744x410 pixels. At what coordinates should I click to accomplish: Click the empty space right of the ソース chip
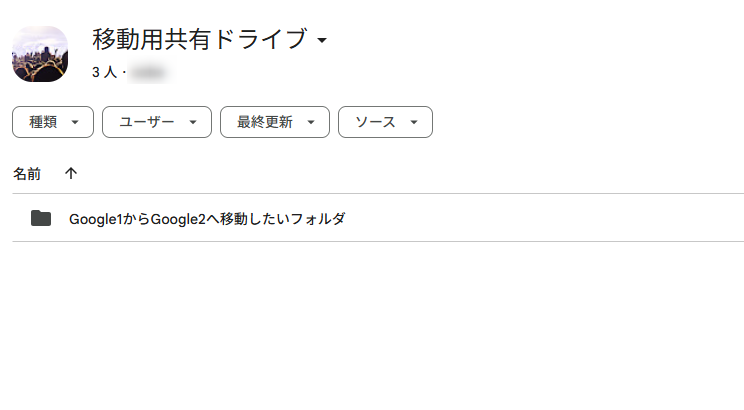point(588,122)
